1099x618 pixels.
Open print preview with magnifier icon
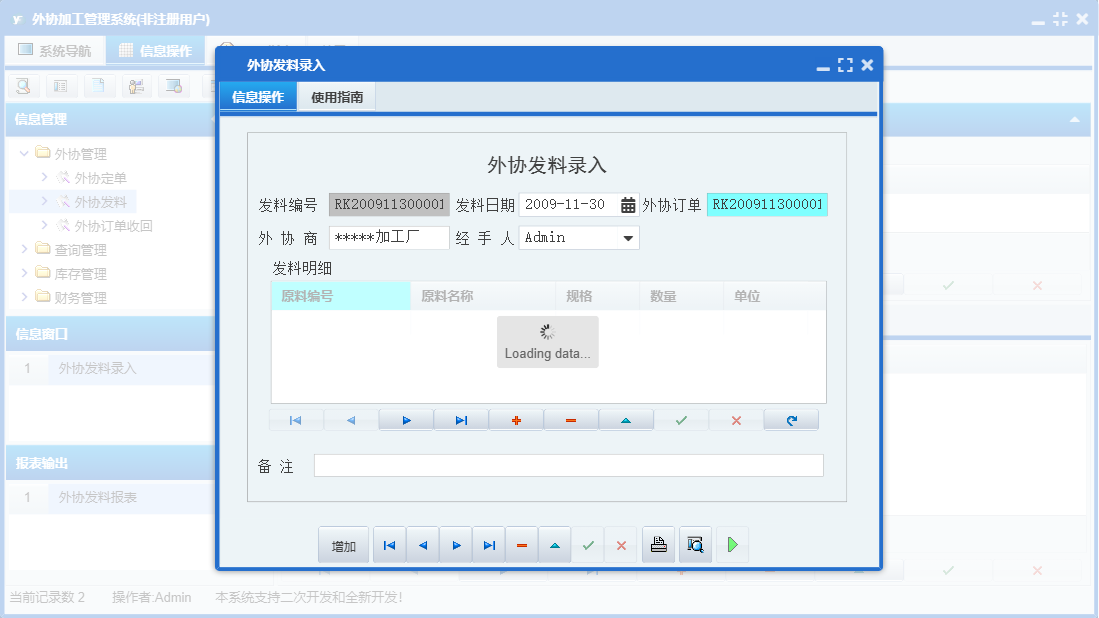[695, 544]
